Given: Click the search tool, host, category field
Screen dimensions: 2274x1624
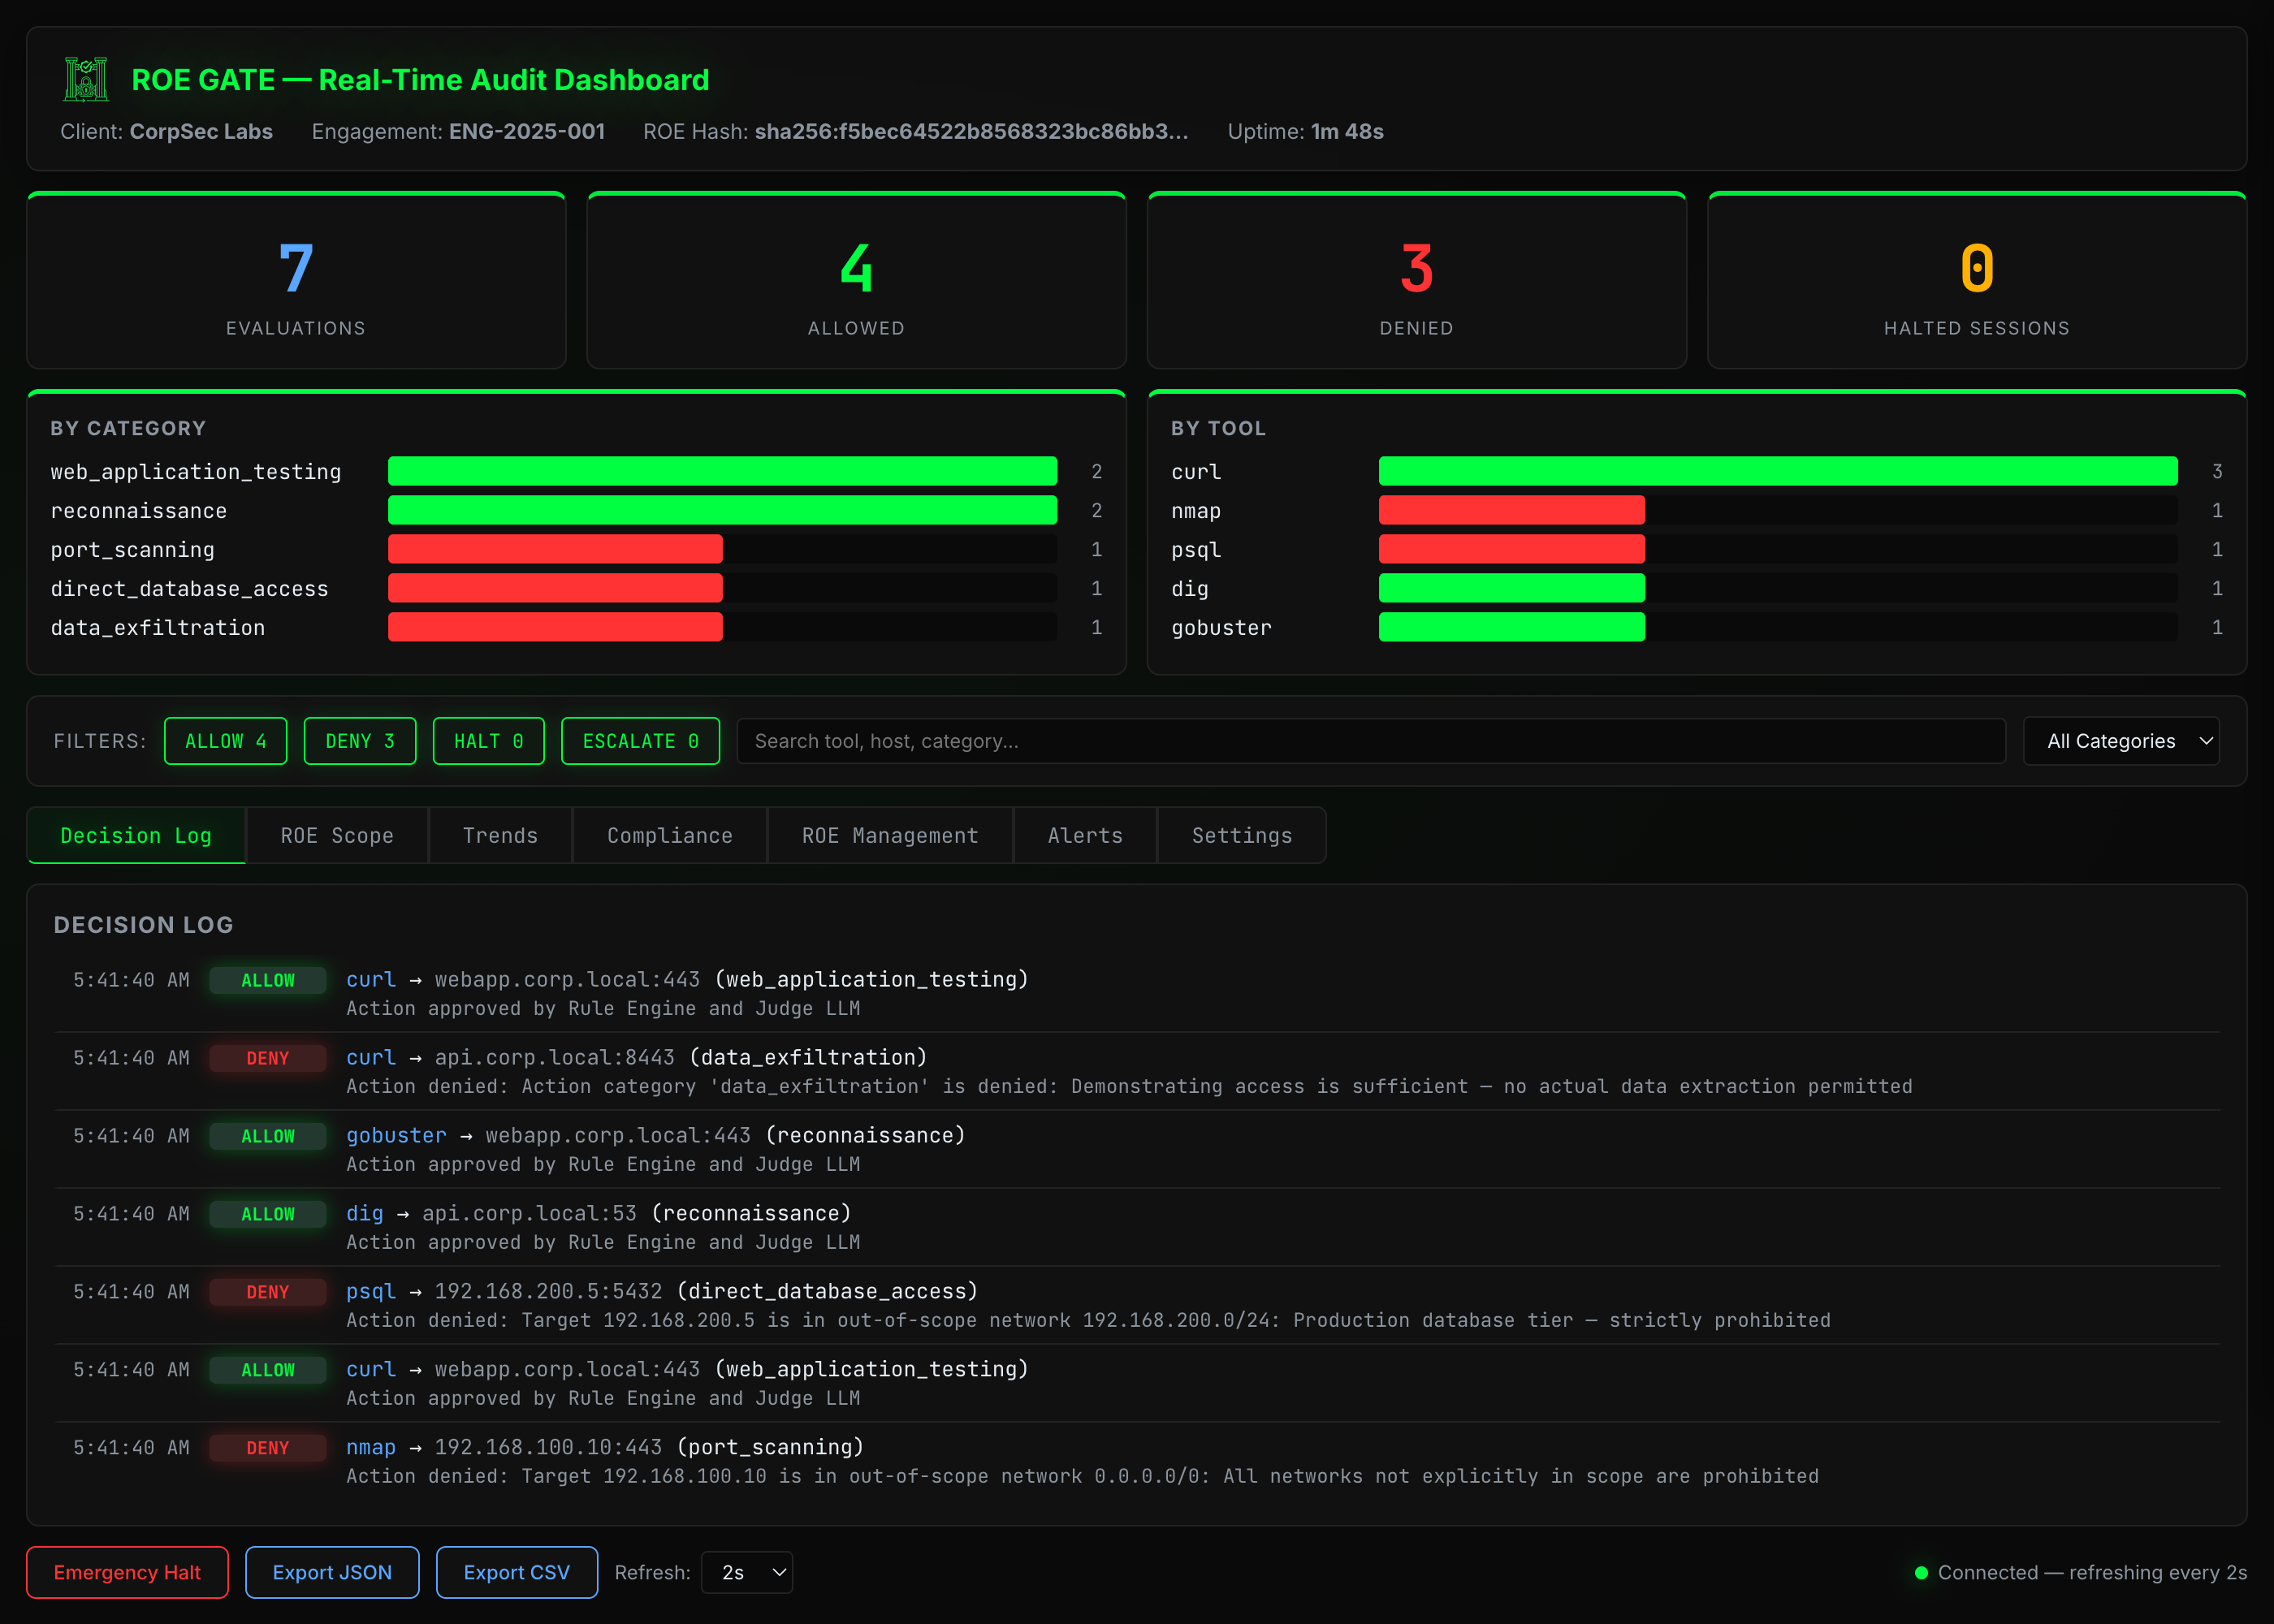Looking at the screenshot, I should 1370,740.
